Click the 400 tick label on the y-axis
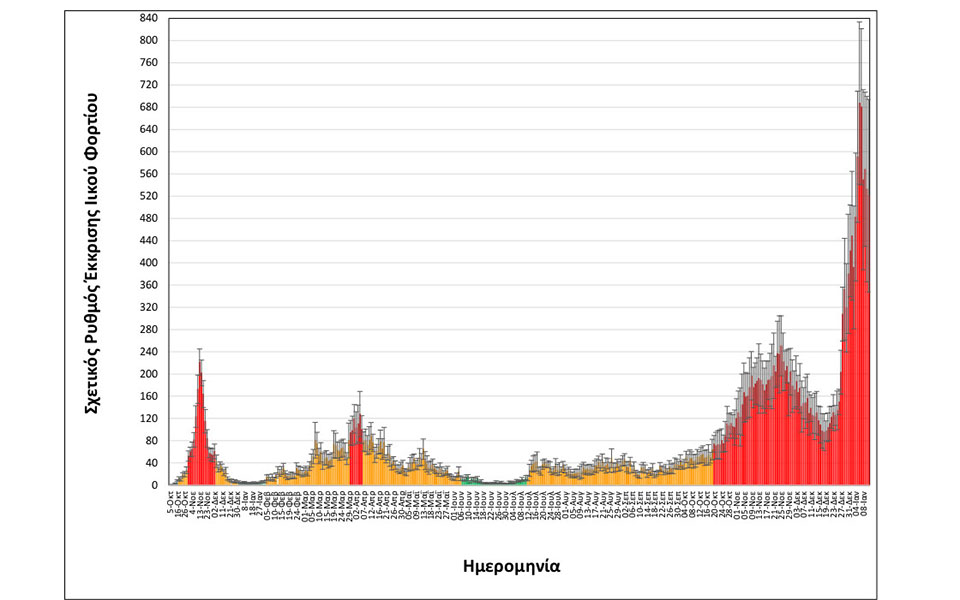 pyautogui.click(x=148, y=263)
